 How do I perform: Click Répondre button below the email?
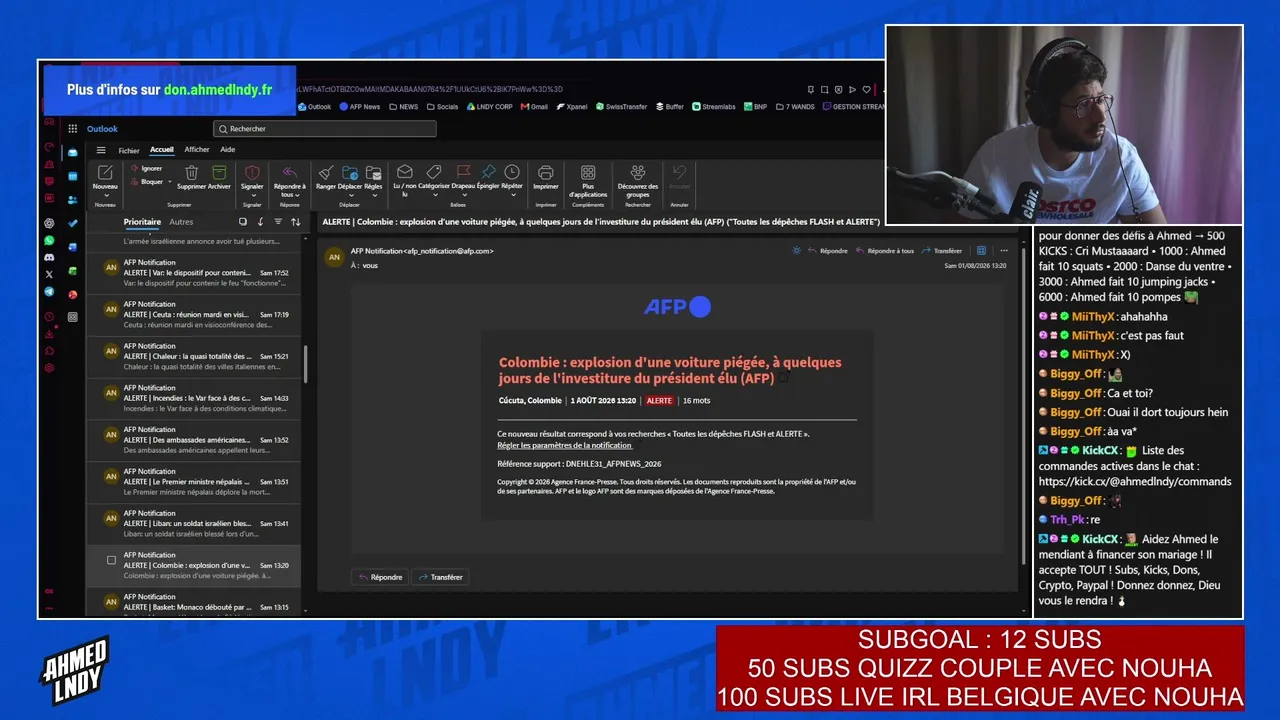380,577
